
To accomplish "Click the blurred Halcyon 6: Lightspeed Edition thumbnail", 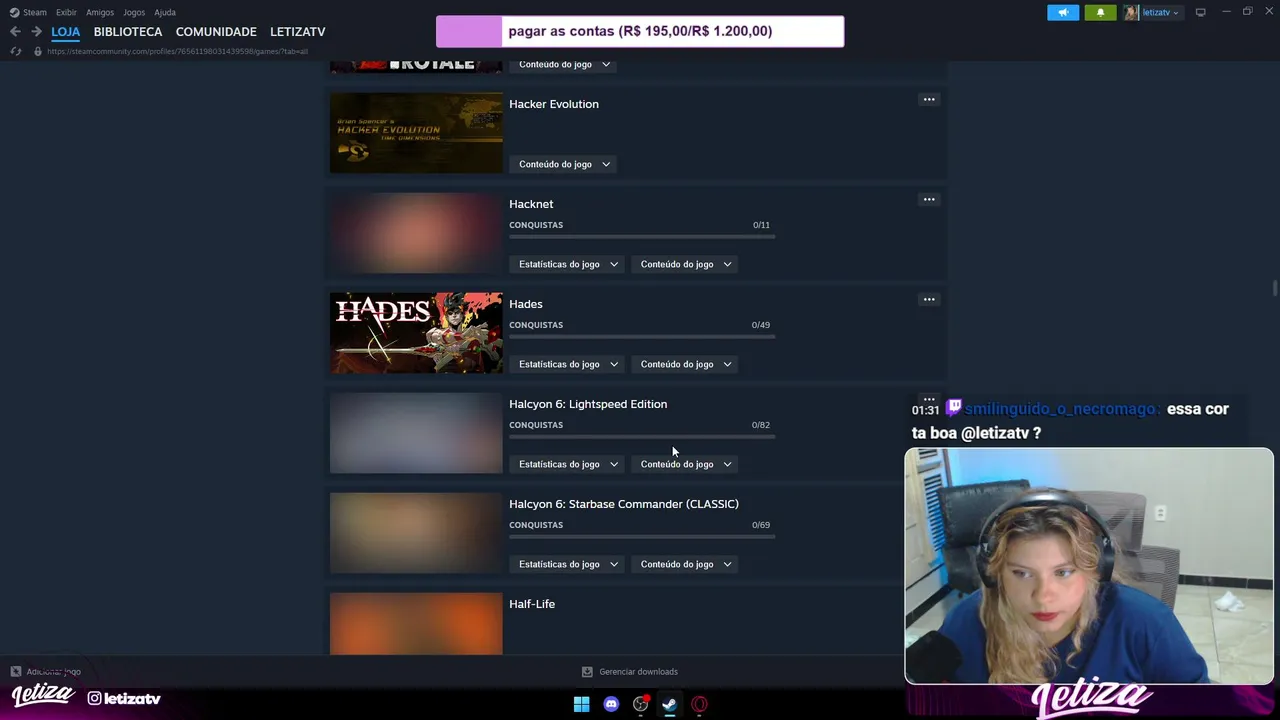I will pos(416,433).
